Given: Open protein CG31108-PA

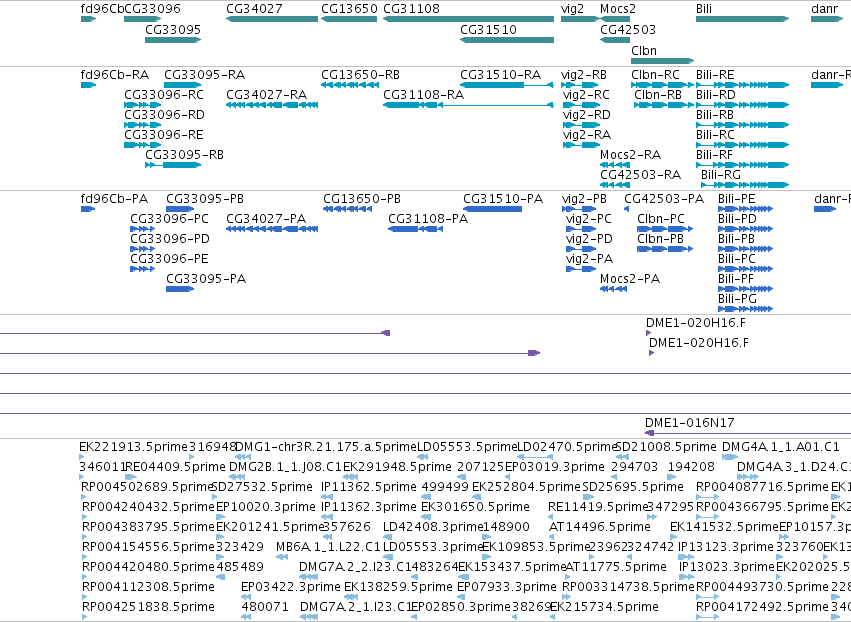Looking at the screenshot, I should coord(428,219).
